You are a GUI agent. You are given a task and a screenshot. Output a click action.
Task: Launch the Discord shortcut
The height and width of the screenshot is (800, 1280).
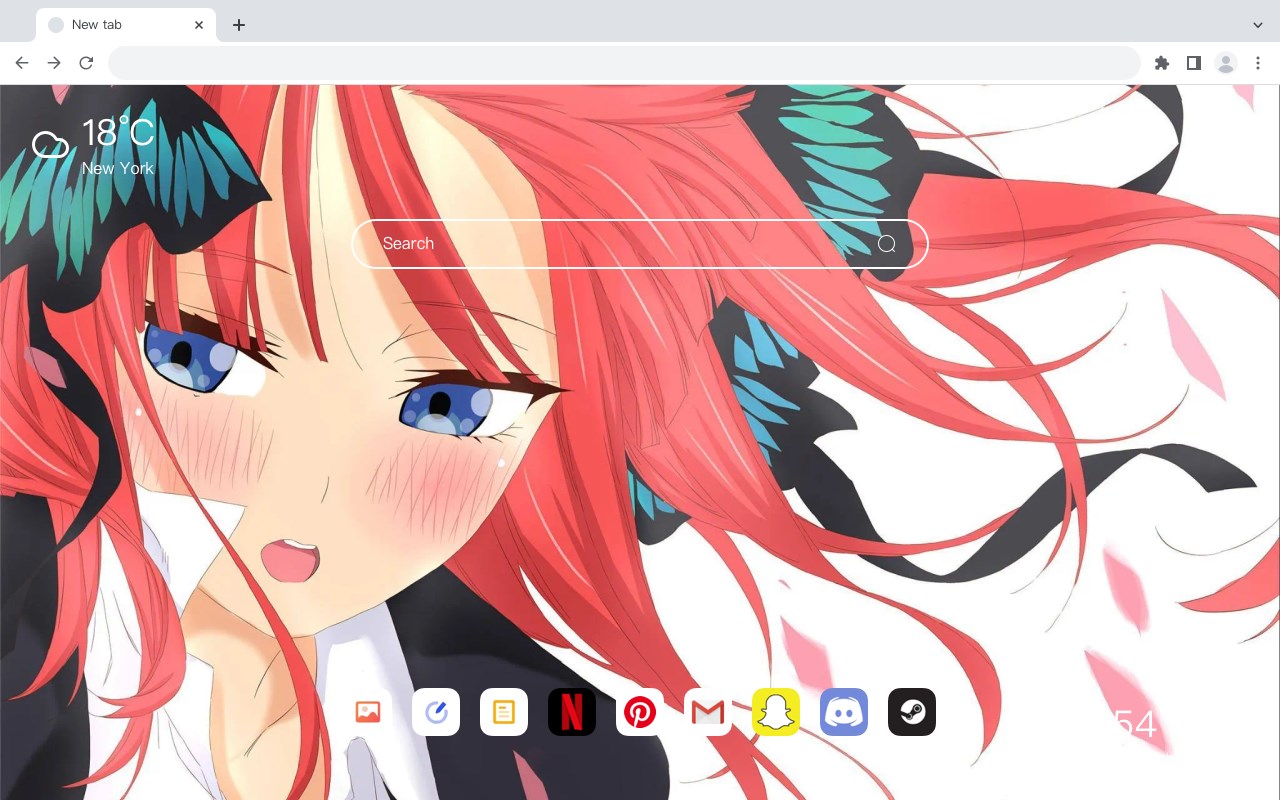(x=844, y=712)
